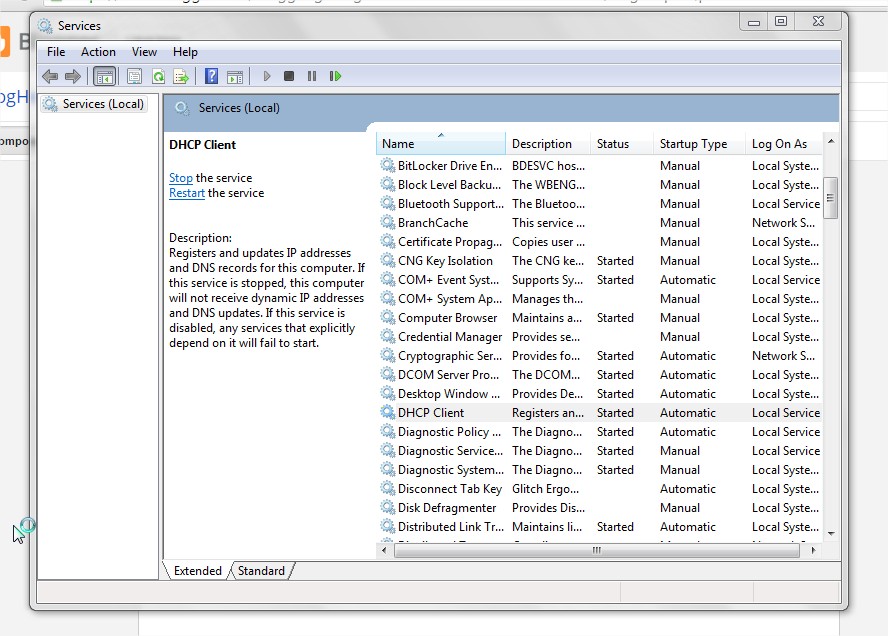Click the gear icon beside BitLocker Drive Encryption
This screenshot has height=636, width=888.
[387, 165]
